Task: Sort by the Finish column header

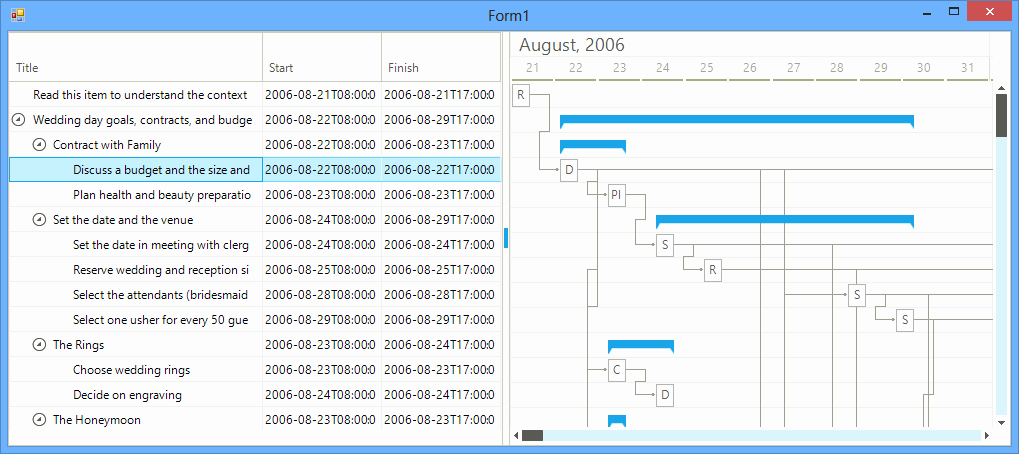Action: pos(441,57)
